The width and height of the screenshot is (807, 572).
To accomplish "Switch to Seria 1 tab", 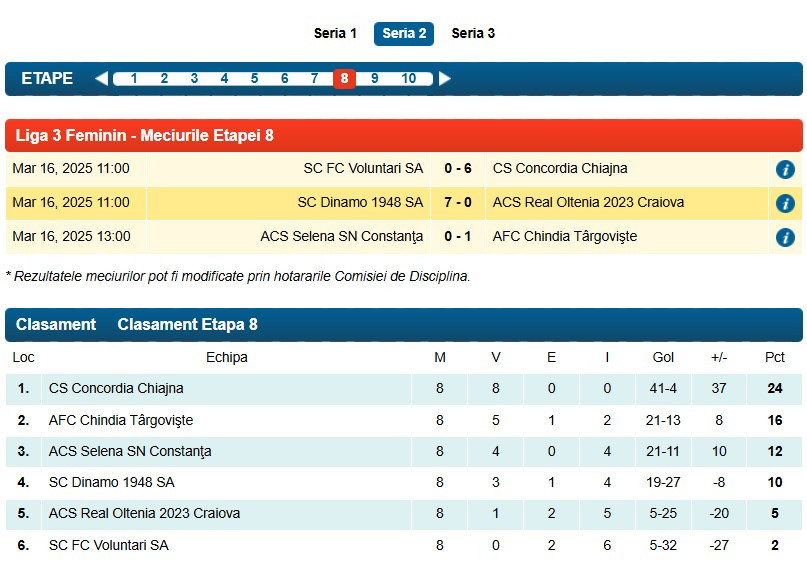I will point(335,33).
